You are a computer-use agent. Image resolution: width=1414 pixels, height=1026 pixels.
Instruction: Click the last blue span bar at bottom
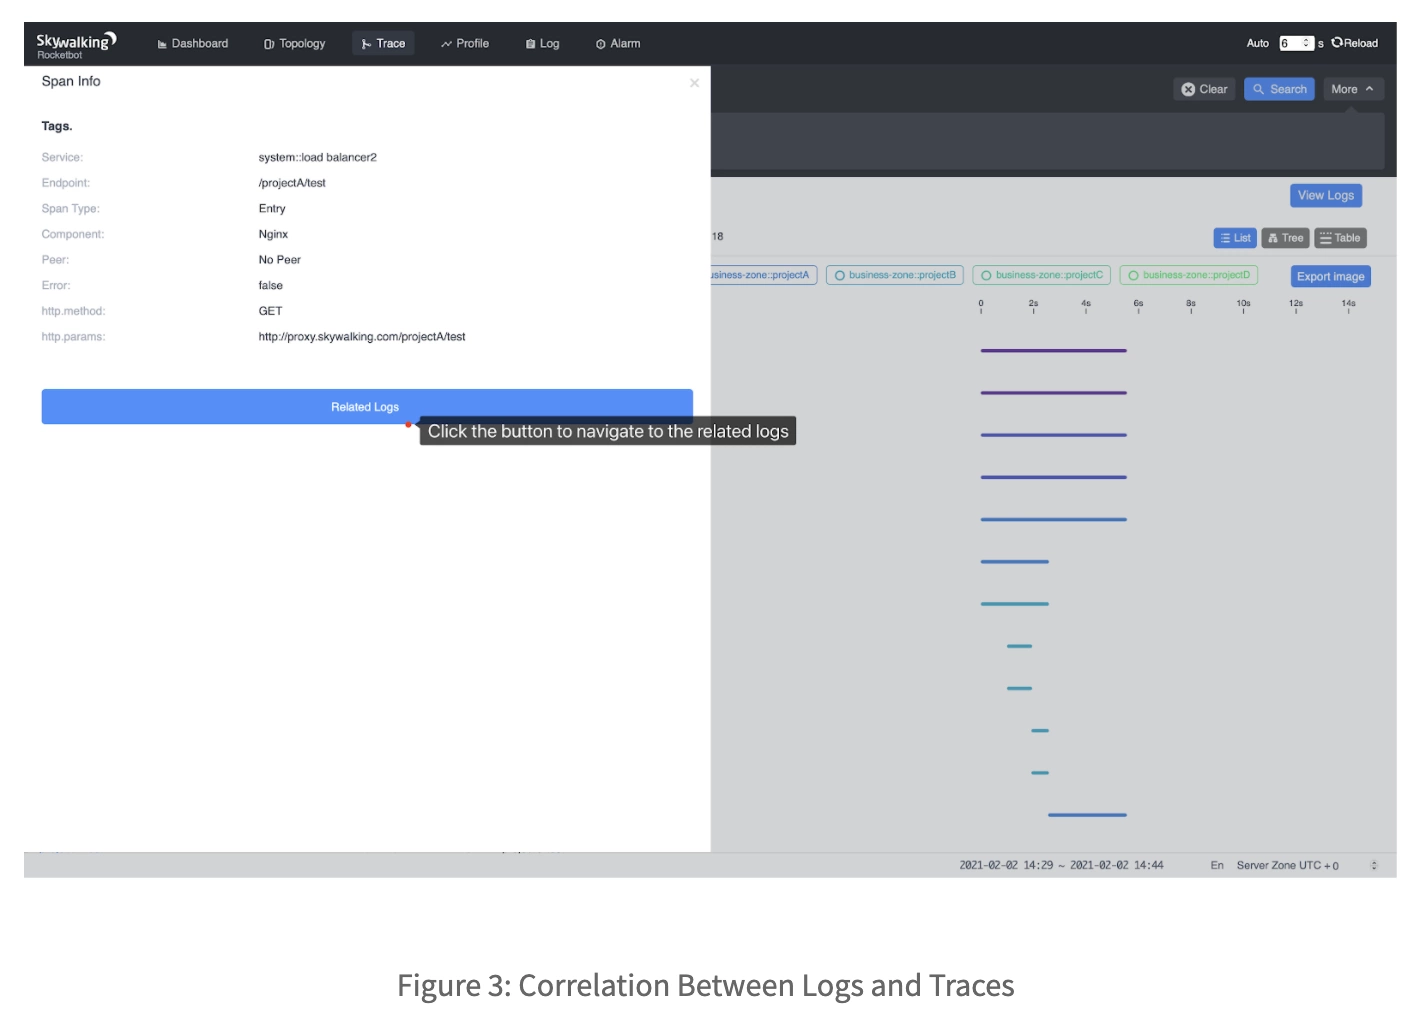point(1087,815)
